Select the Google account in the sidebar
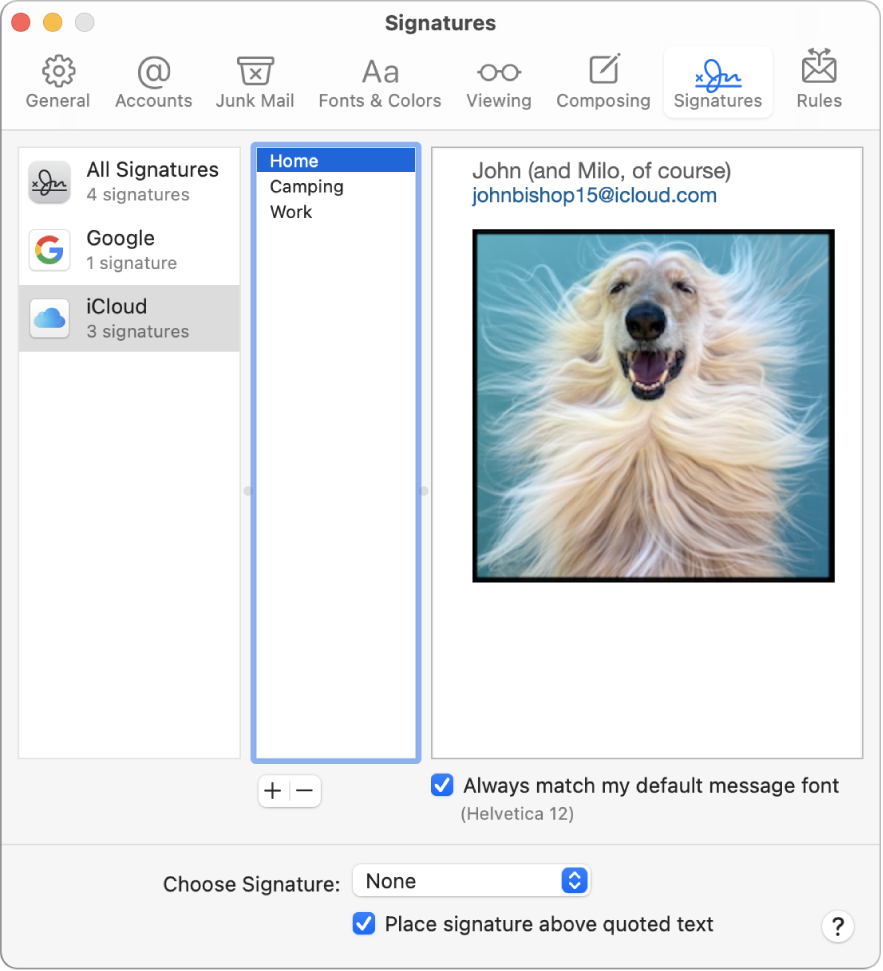 tap(120, 250)
